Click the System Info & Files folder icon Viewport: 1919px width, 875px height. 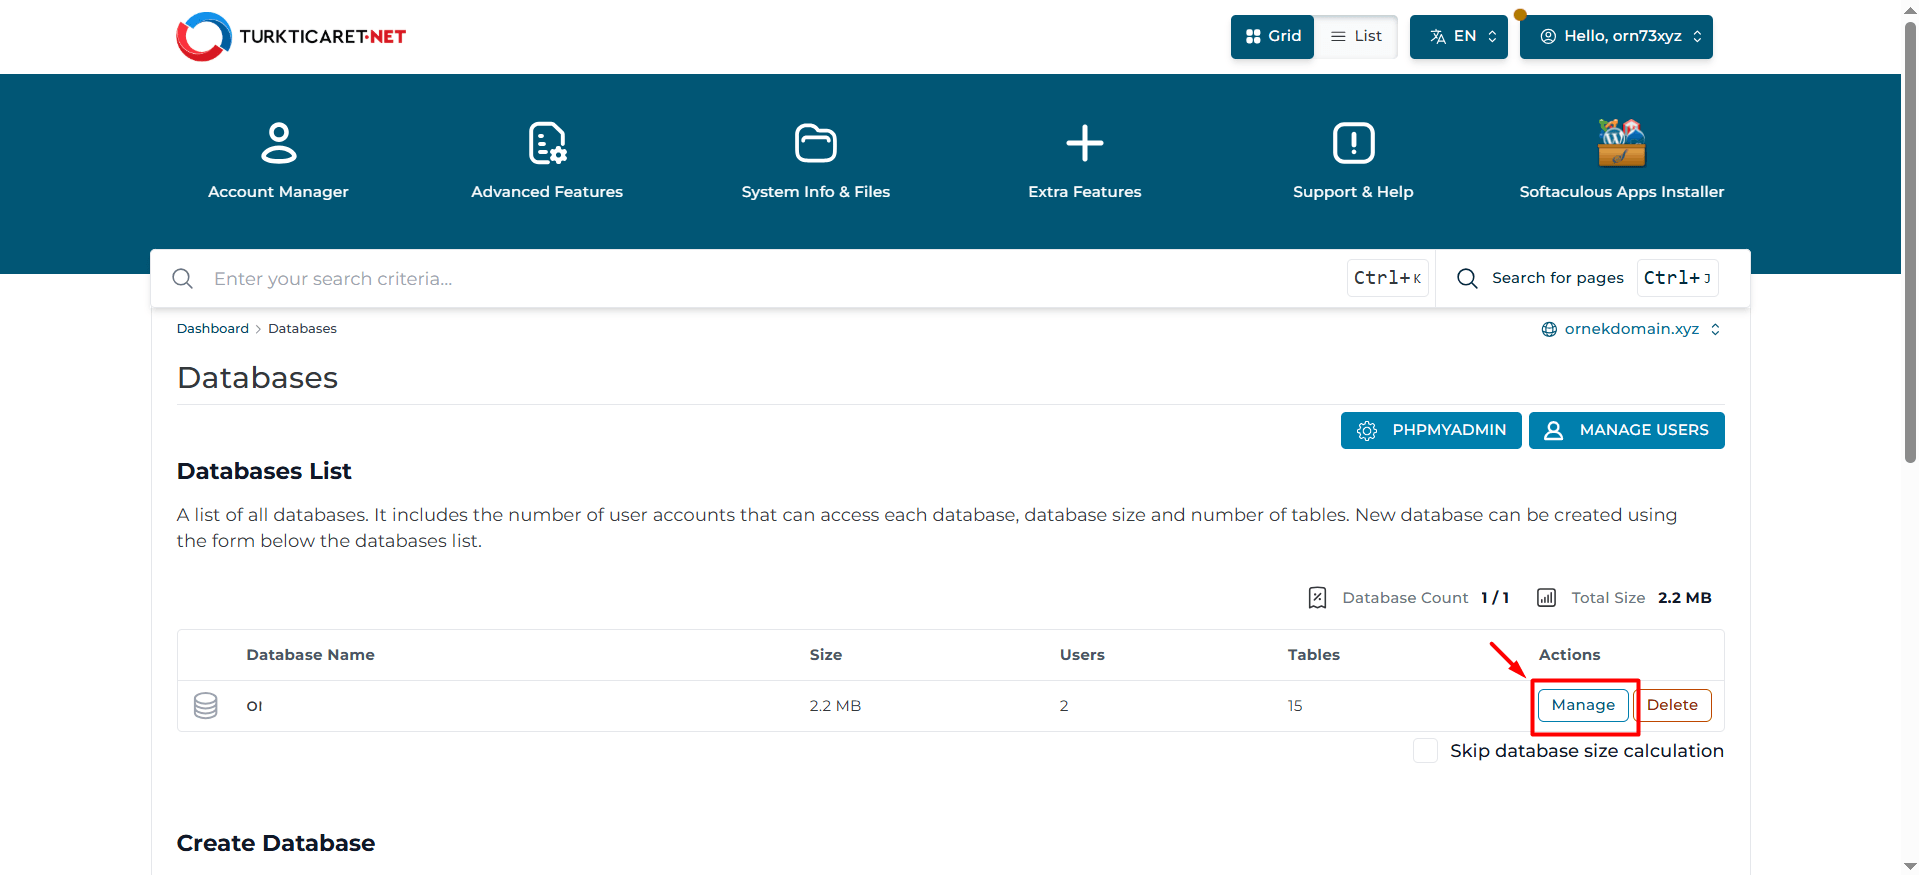pos(815,144)
